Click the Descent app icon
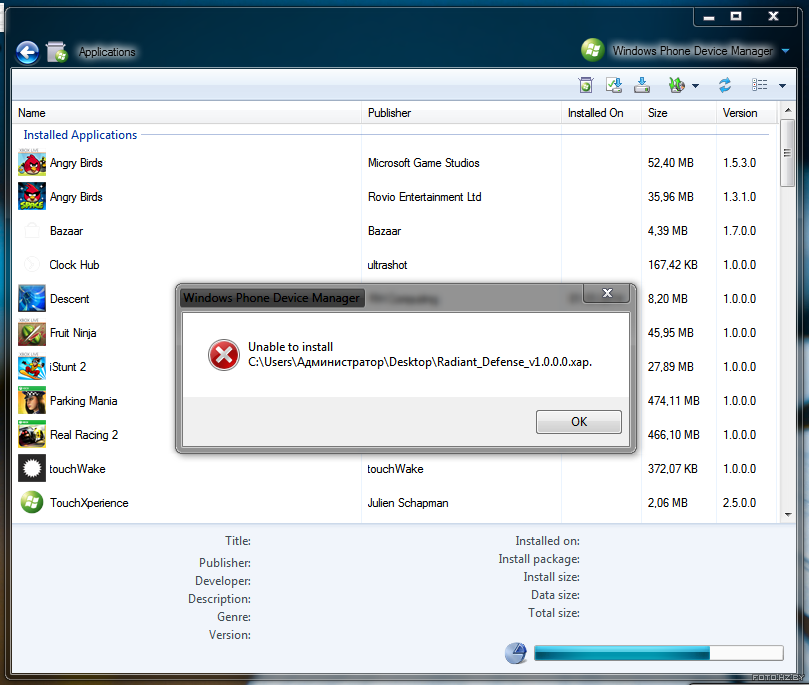 pos(32,298)
